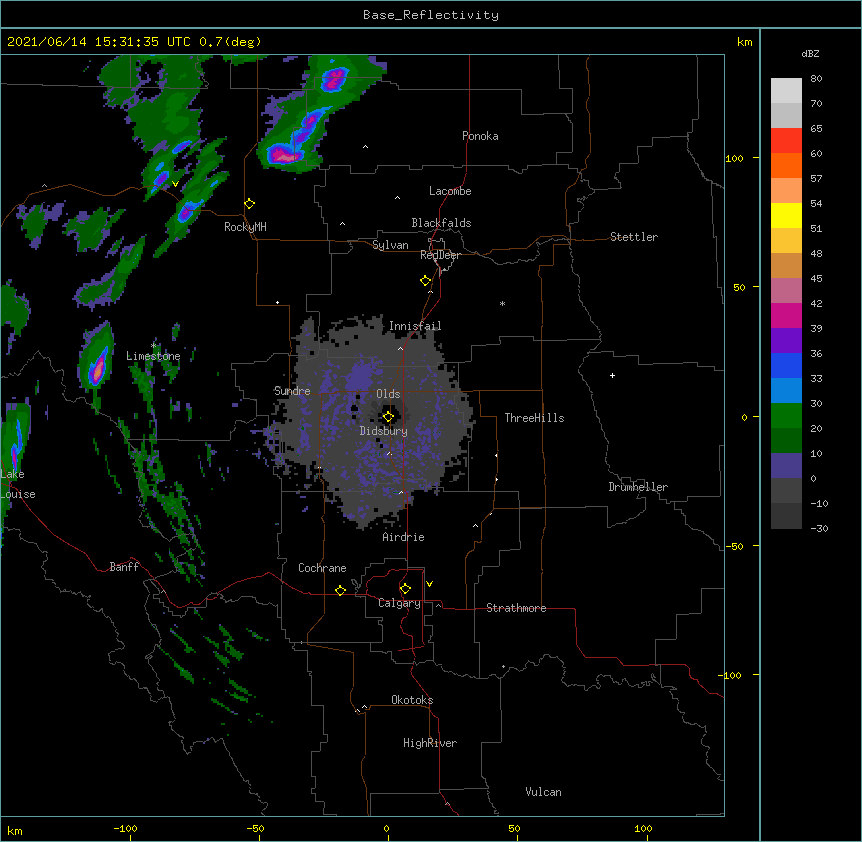Click the Lacombe city label

(x=450, y=191)
